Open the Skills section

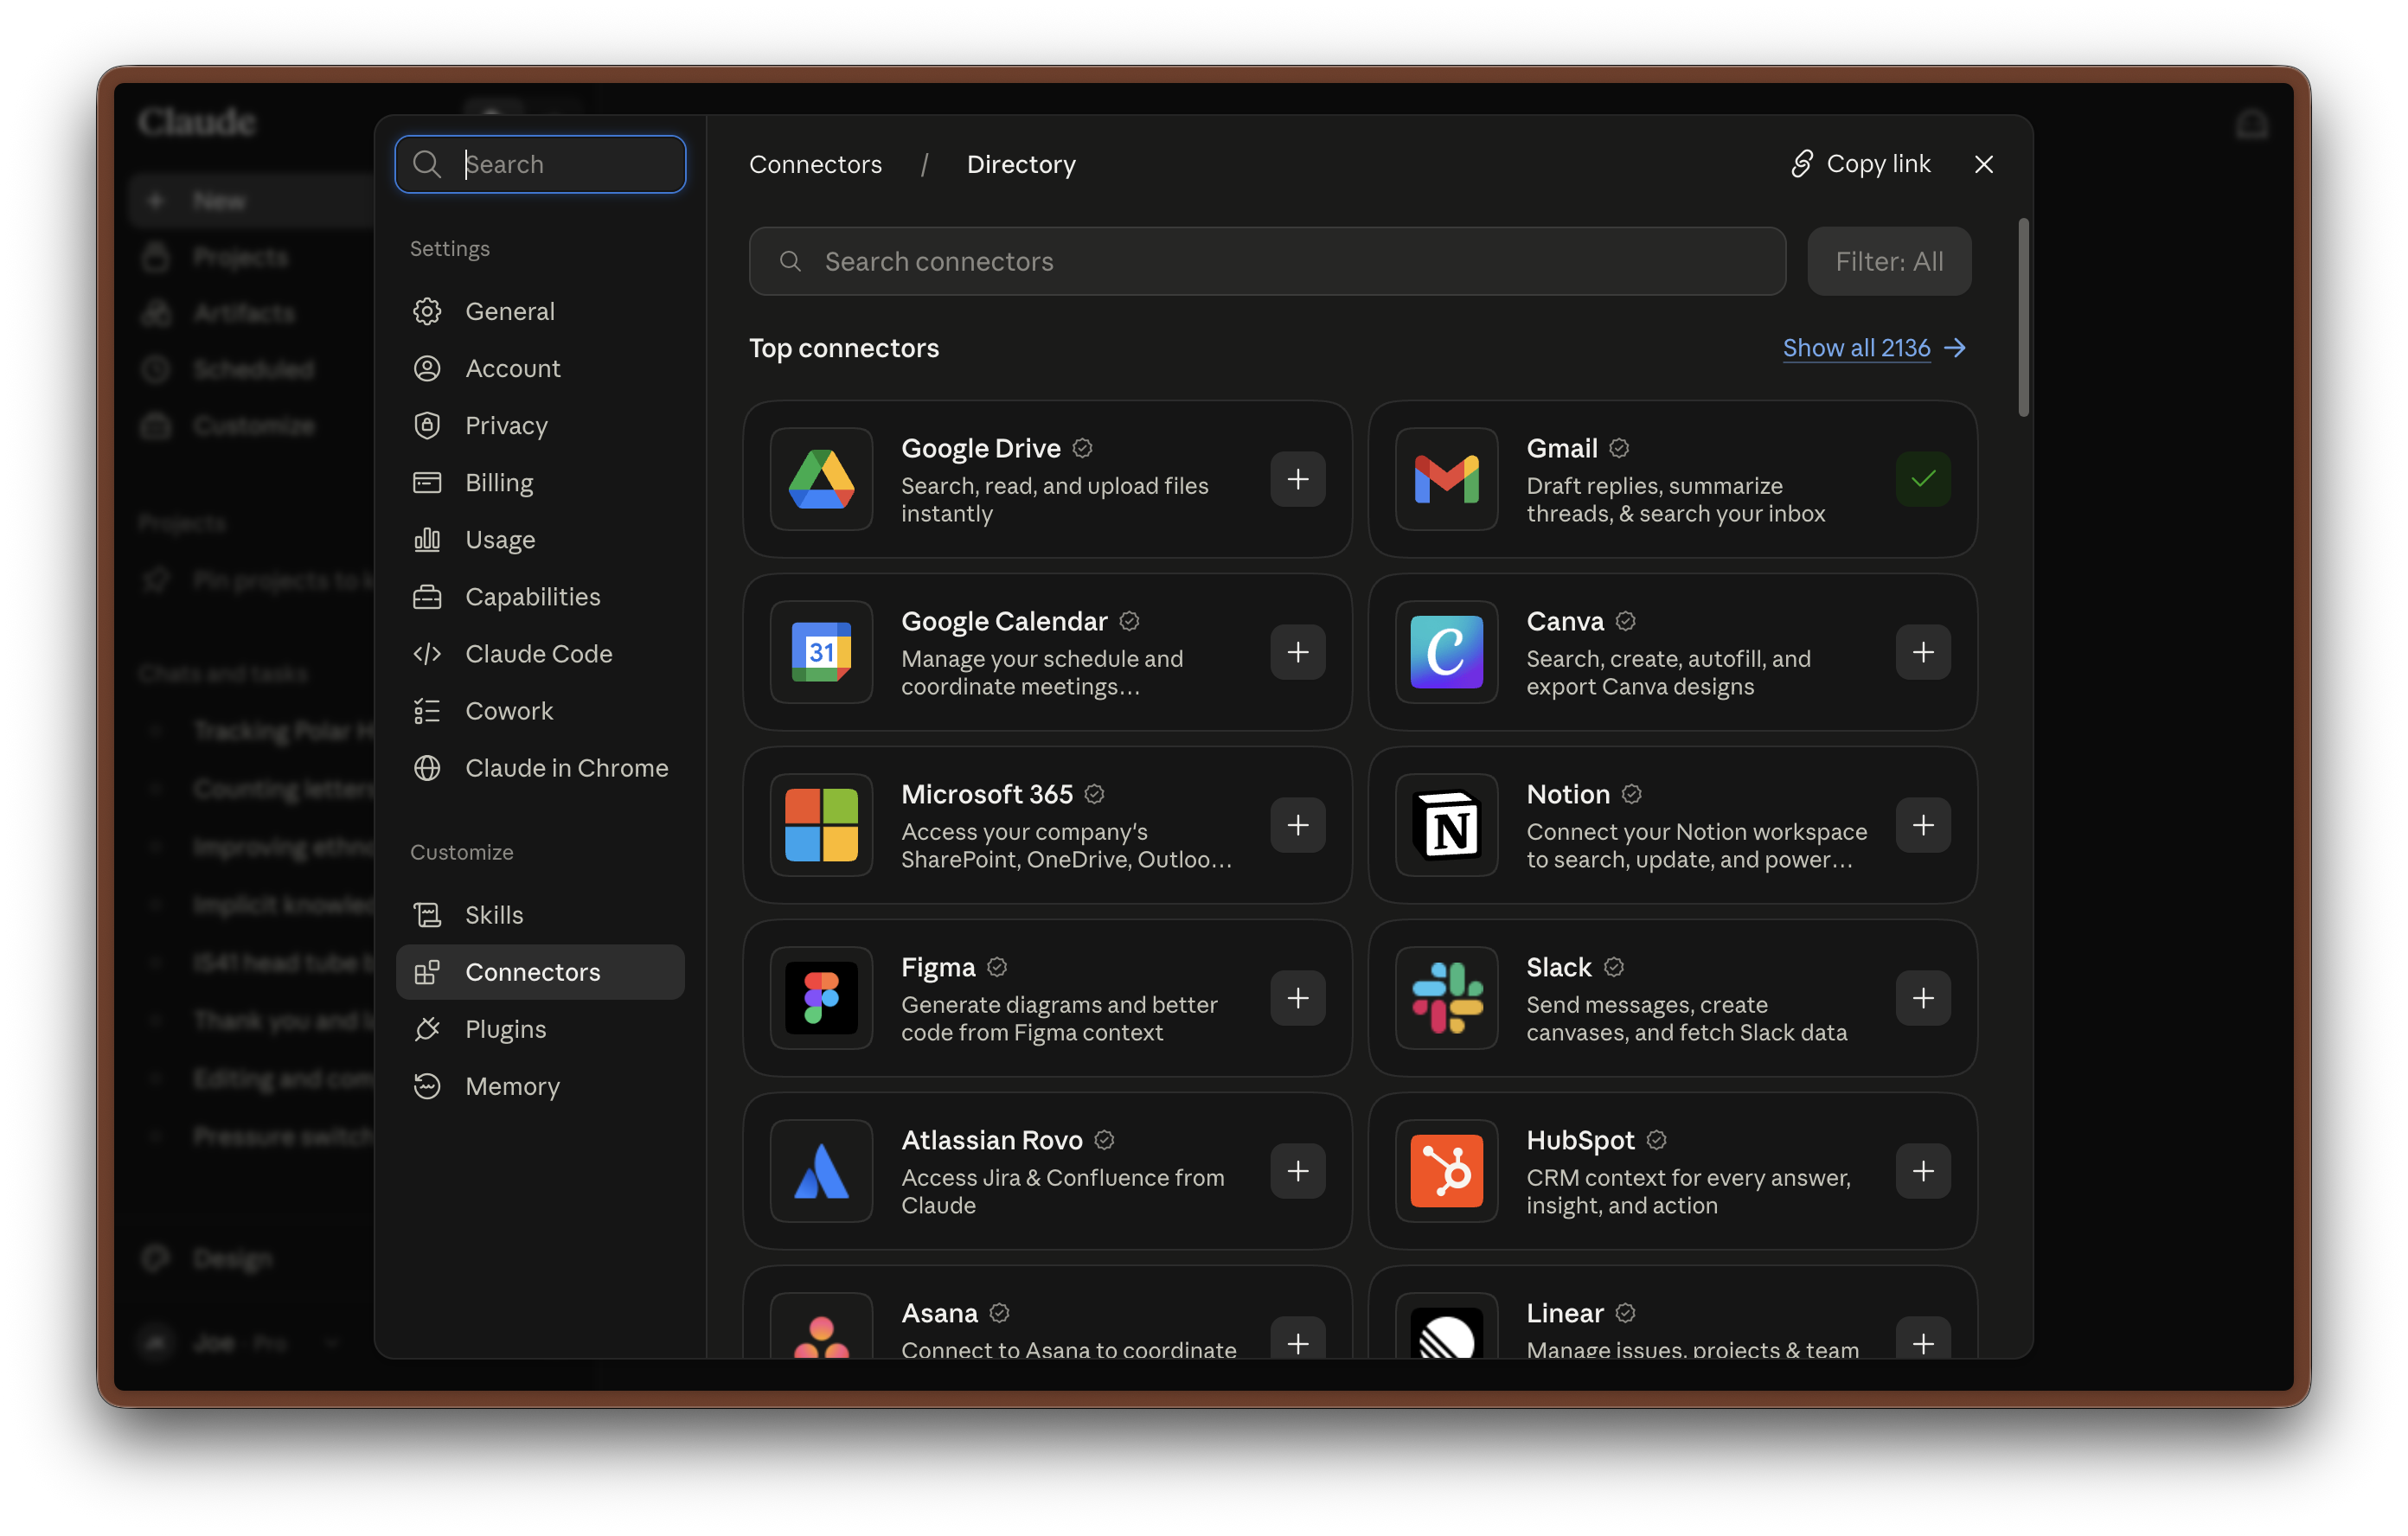(x=540, y=914)
